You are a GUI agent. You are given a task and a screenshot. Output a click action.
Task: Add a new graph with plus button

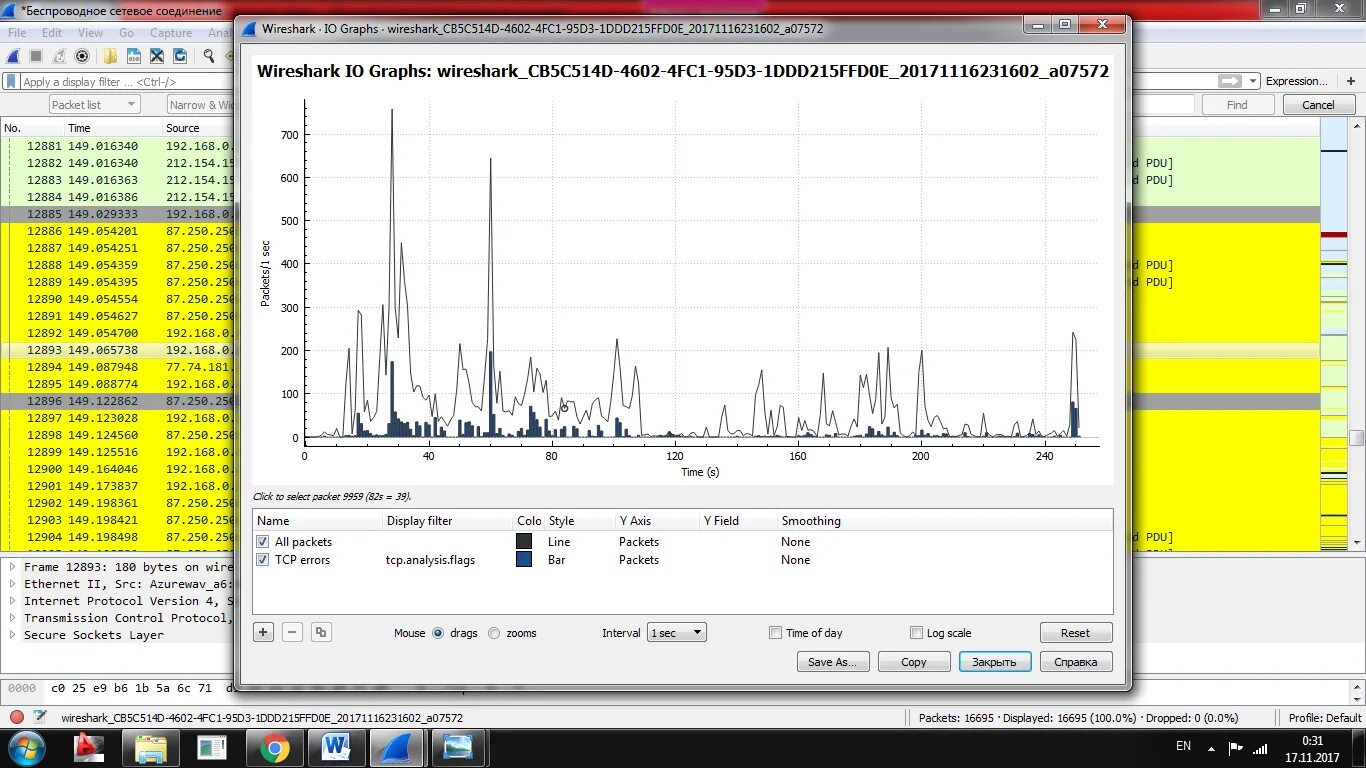263,632
